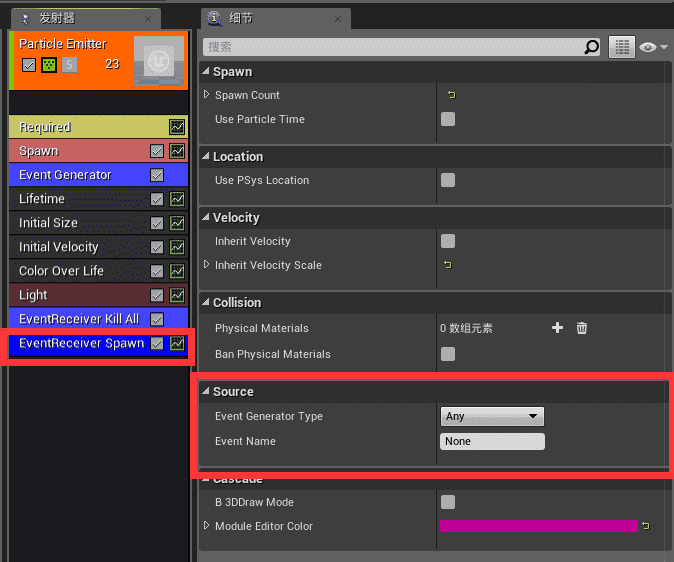Image resolution: width=674 pixels, height=562 pixels.
Task: Enable the Use Particle Time checkbox
Action: coord(448,119)
